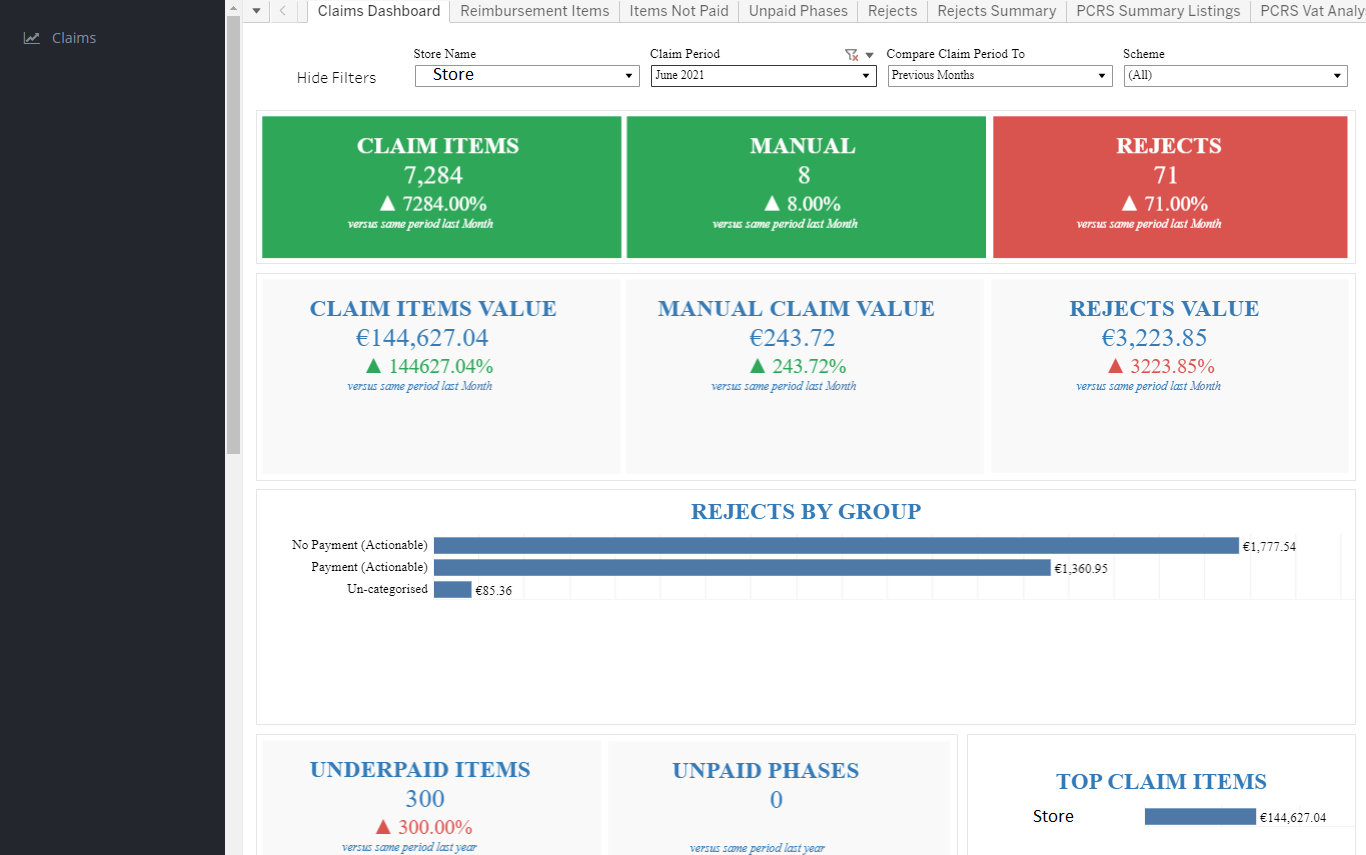Click the €85.36 bar value

[x=493, y=591]
